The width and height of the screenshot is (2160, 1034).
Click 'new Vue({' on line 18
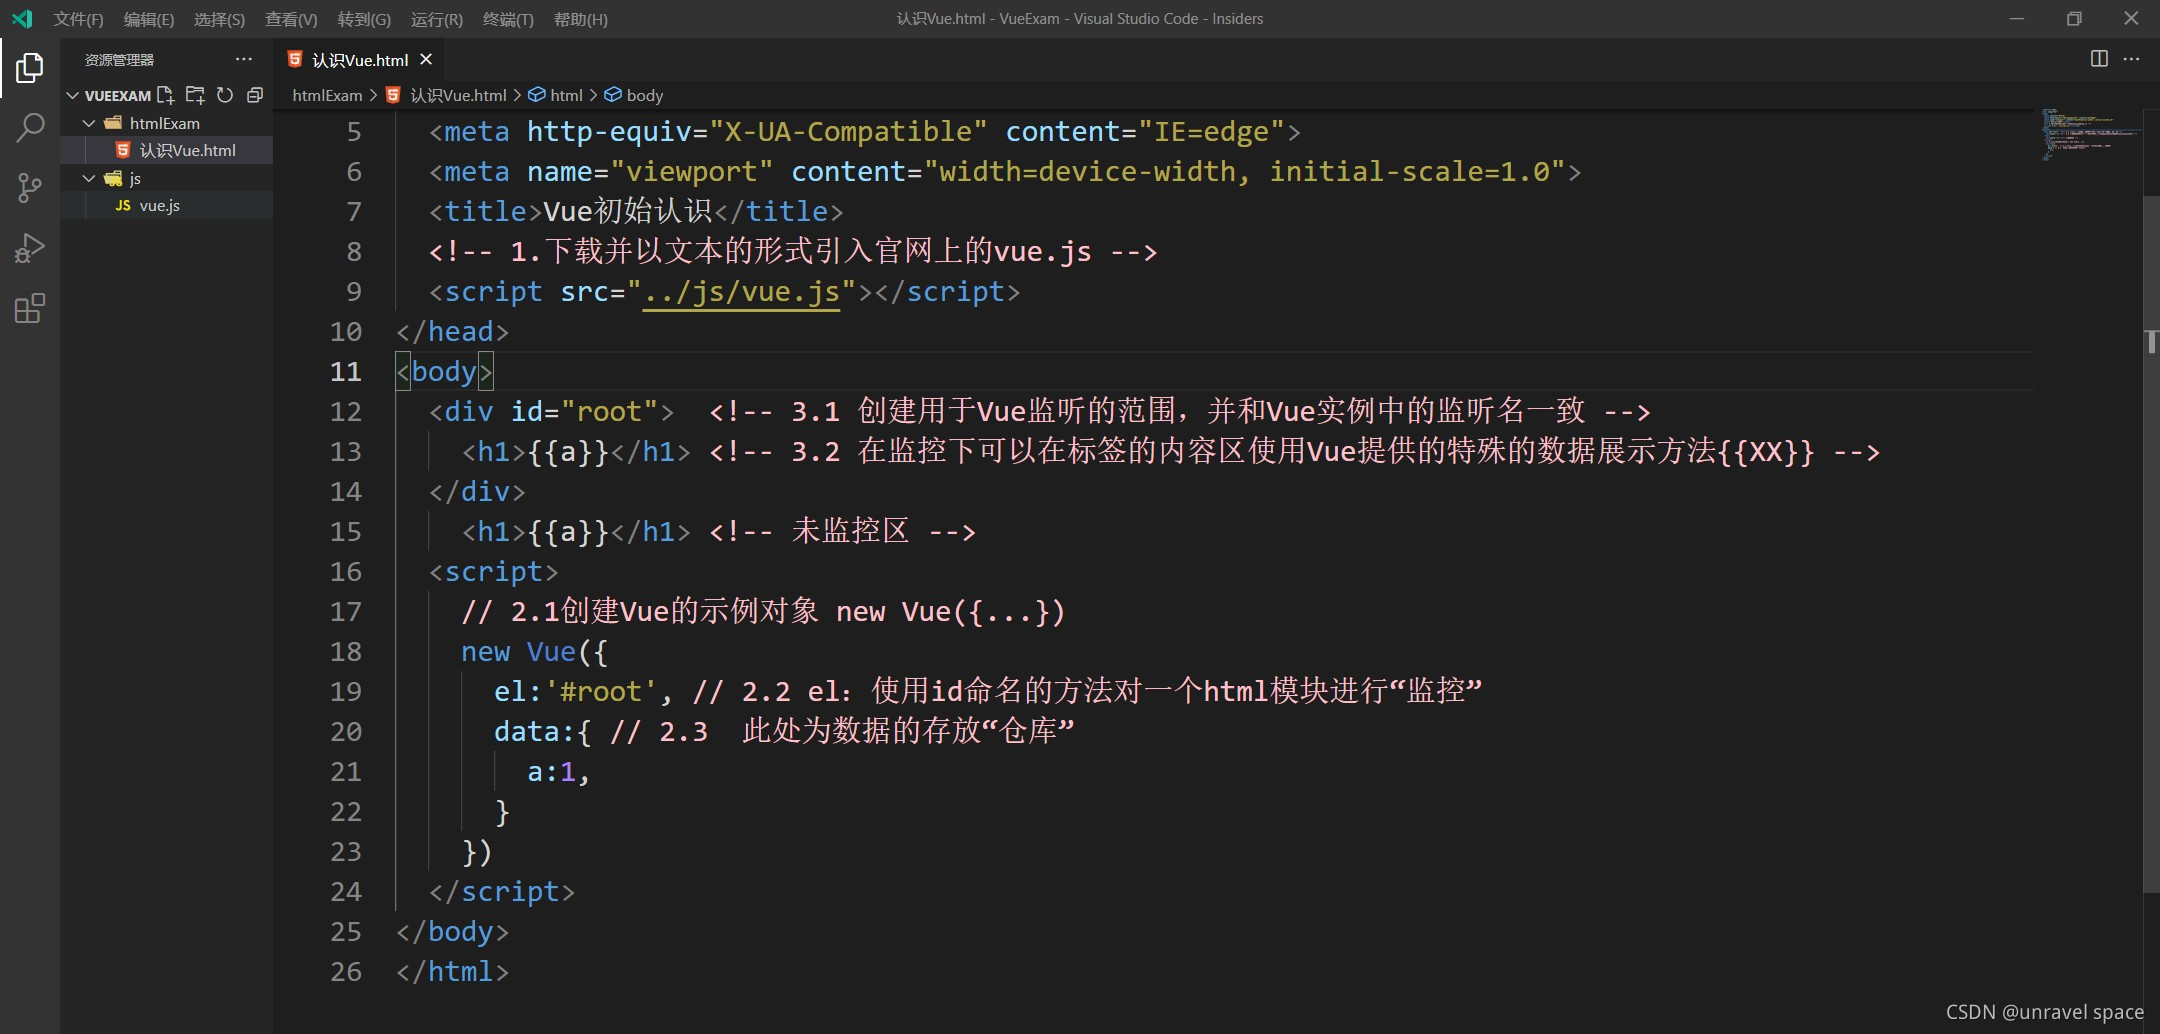(x=534, y=652)
